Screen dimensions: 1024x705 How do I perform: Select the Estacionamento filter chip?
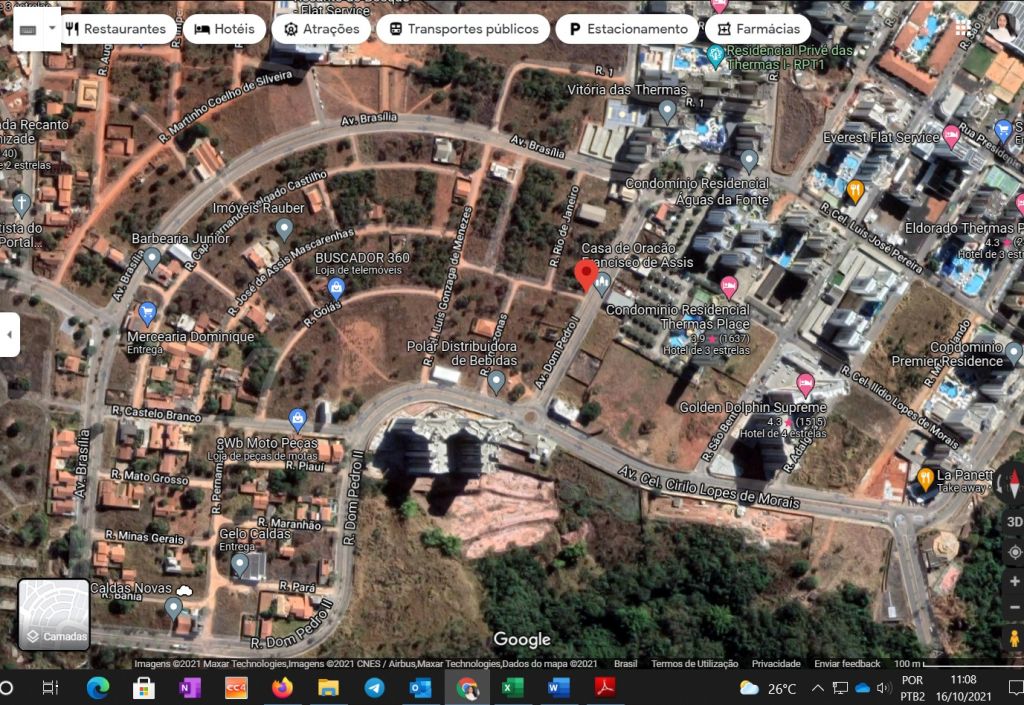click(x=628, y=29)
